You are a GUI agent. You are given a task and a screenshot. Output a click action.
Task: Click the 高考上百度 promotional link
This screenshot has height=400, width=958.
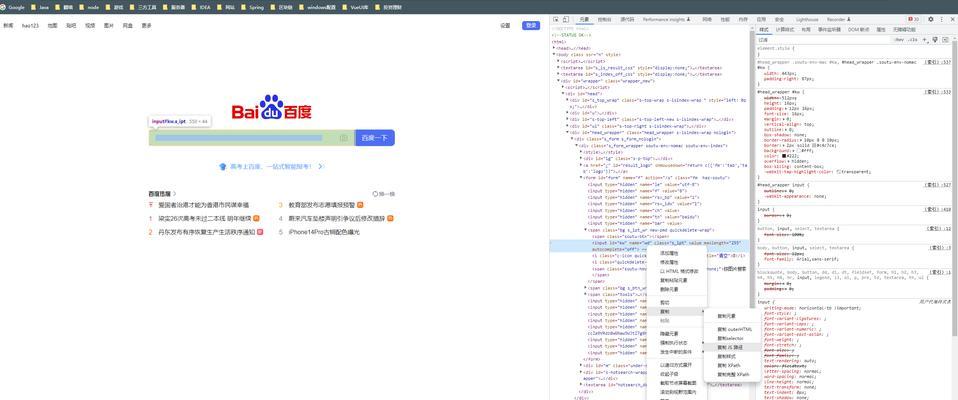pos(270,166)
